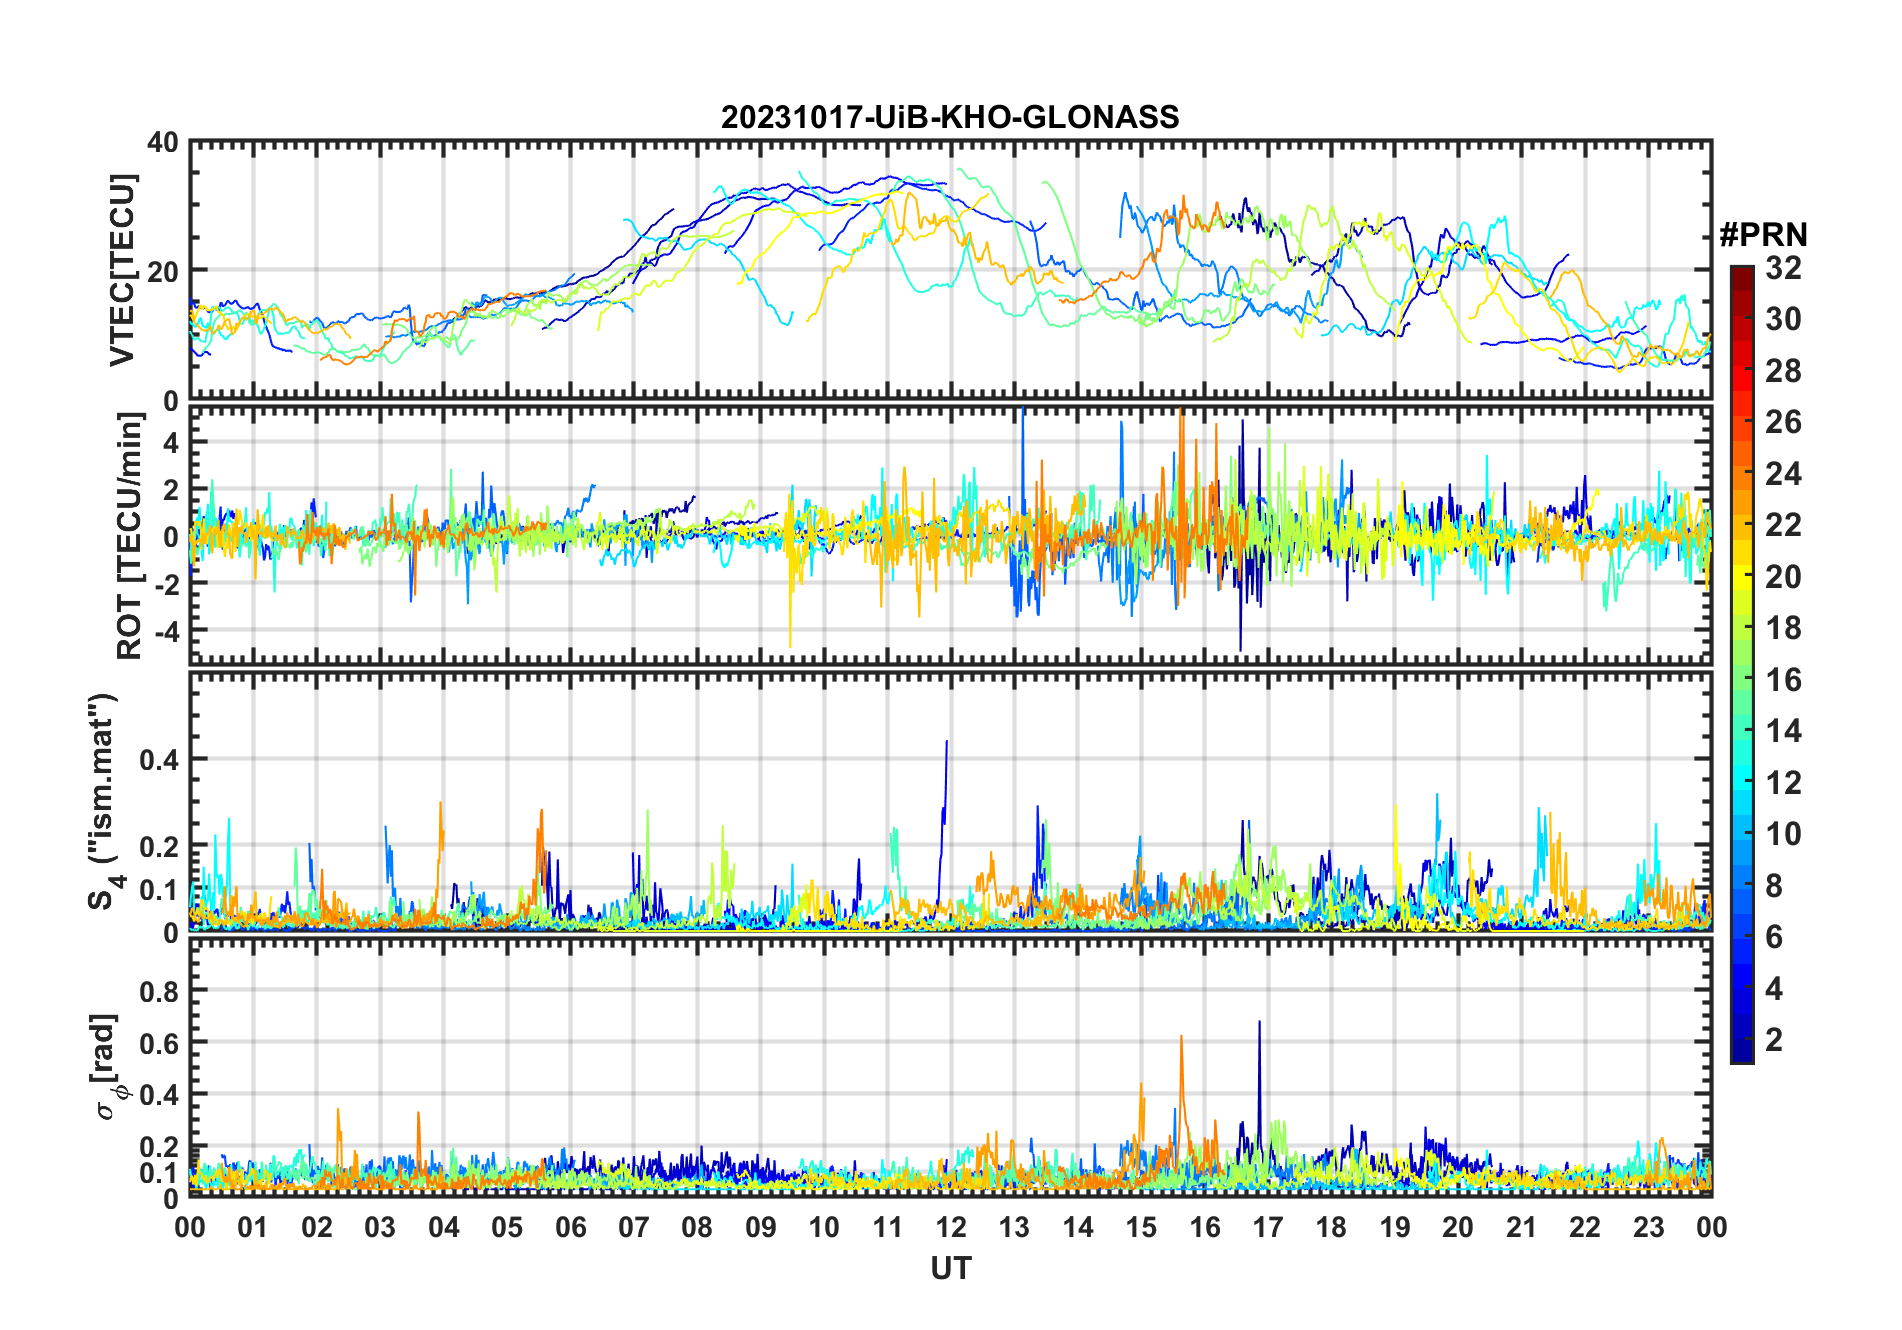Click the plot title 20231017-UiB-KHO-GLONASS
This screenshot has height=1330, width=1902.
(950, 118)
